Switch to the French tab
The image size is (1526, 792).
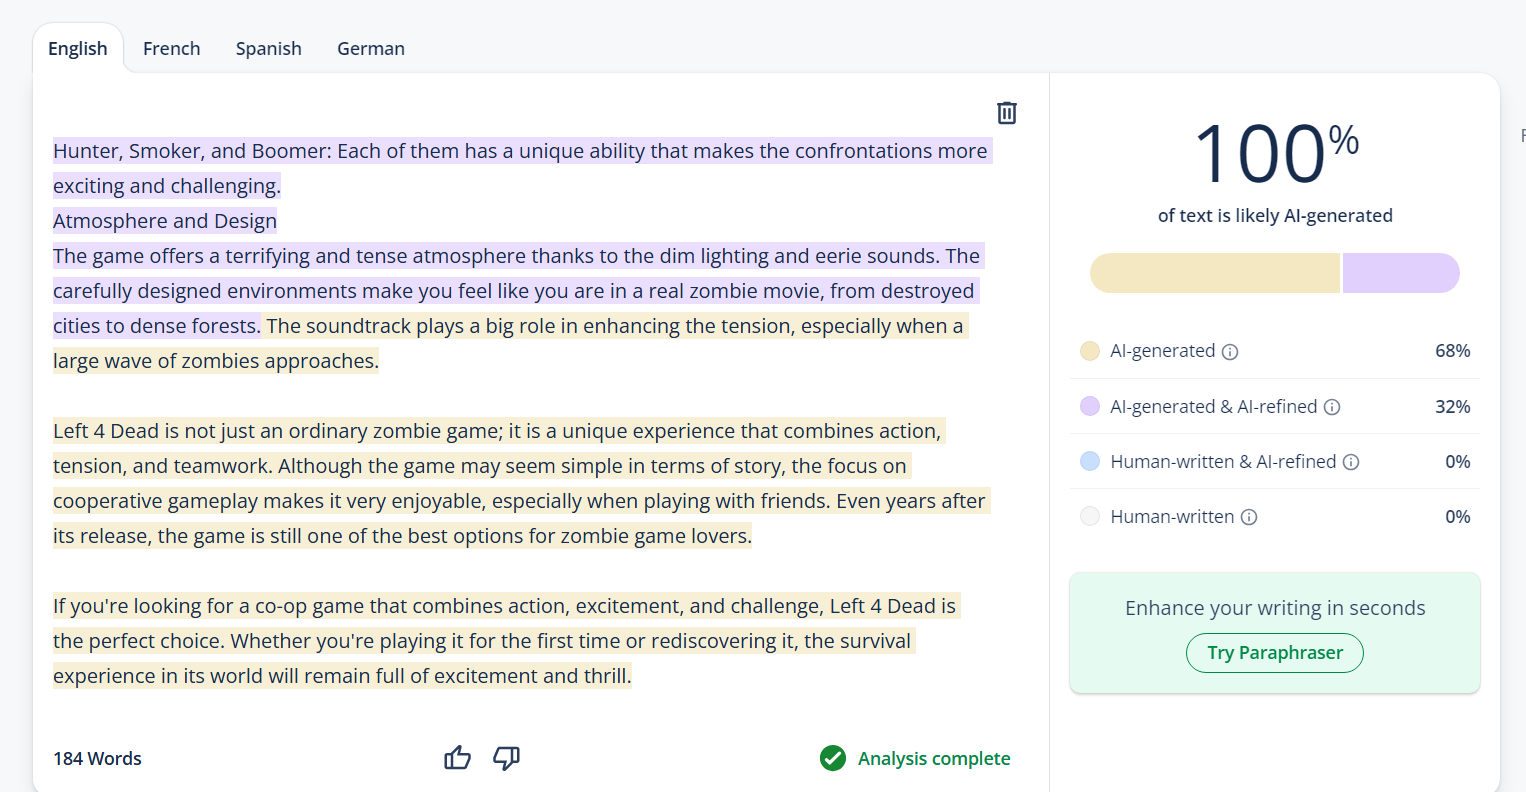pyautogui.click(x=171, y=48)
